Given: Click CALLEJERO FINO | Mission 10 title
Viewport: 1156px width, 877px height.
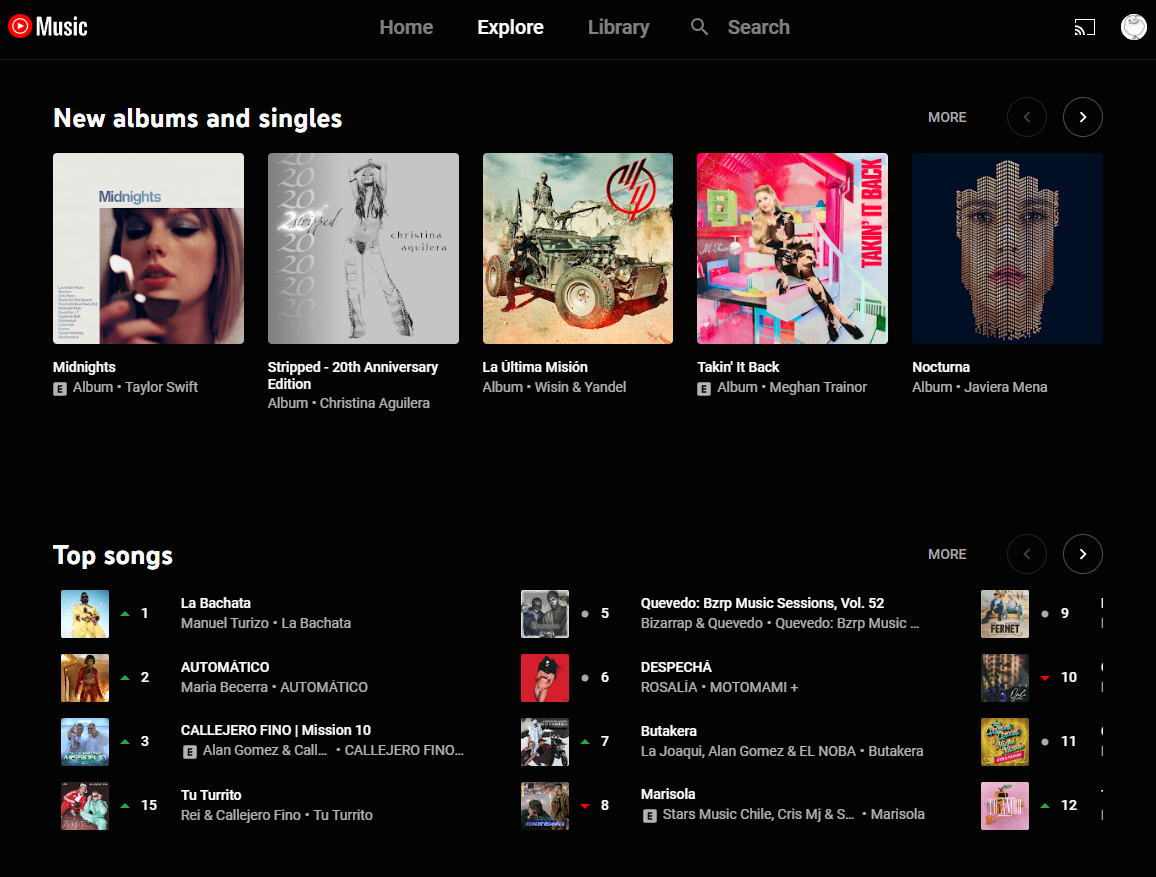Looking at the screenshot, I should [276, 730].
